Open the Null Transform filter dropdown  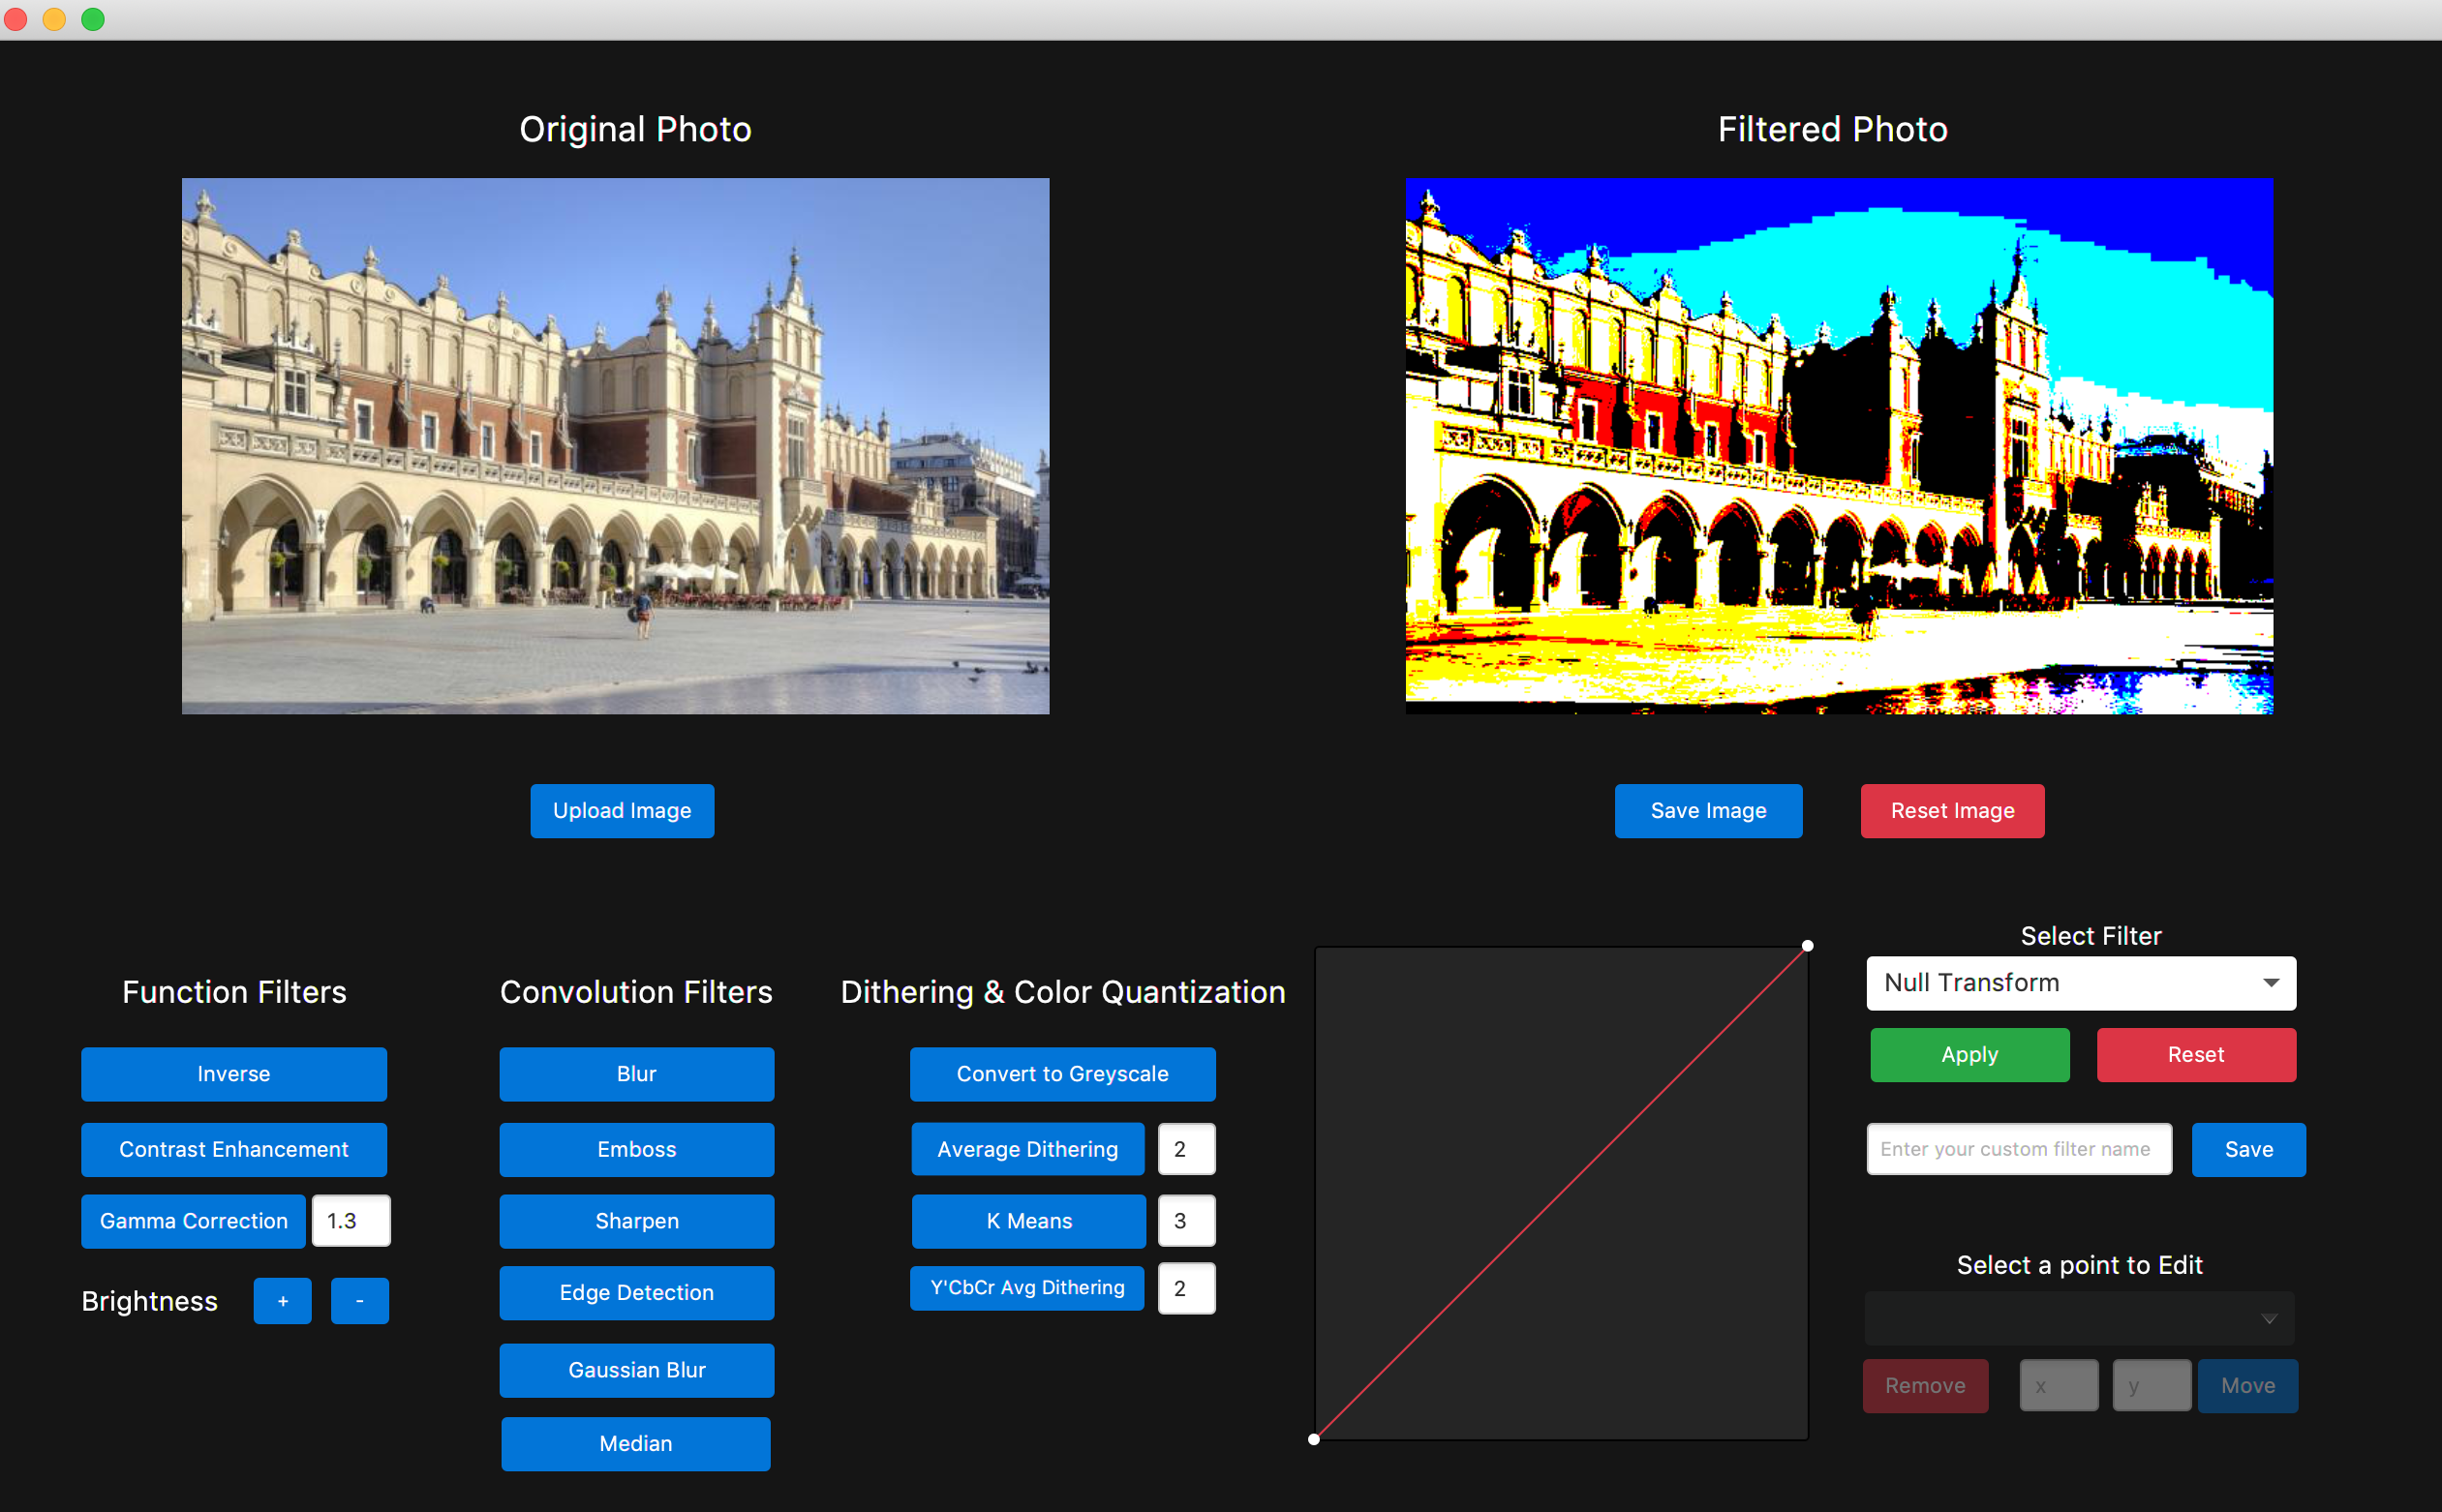point(2080,983)
